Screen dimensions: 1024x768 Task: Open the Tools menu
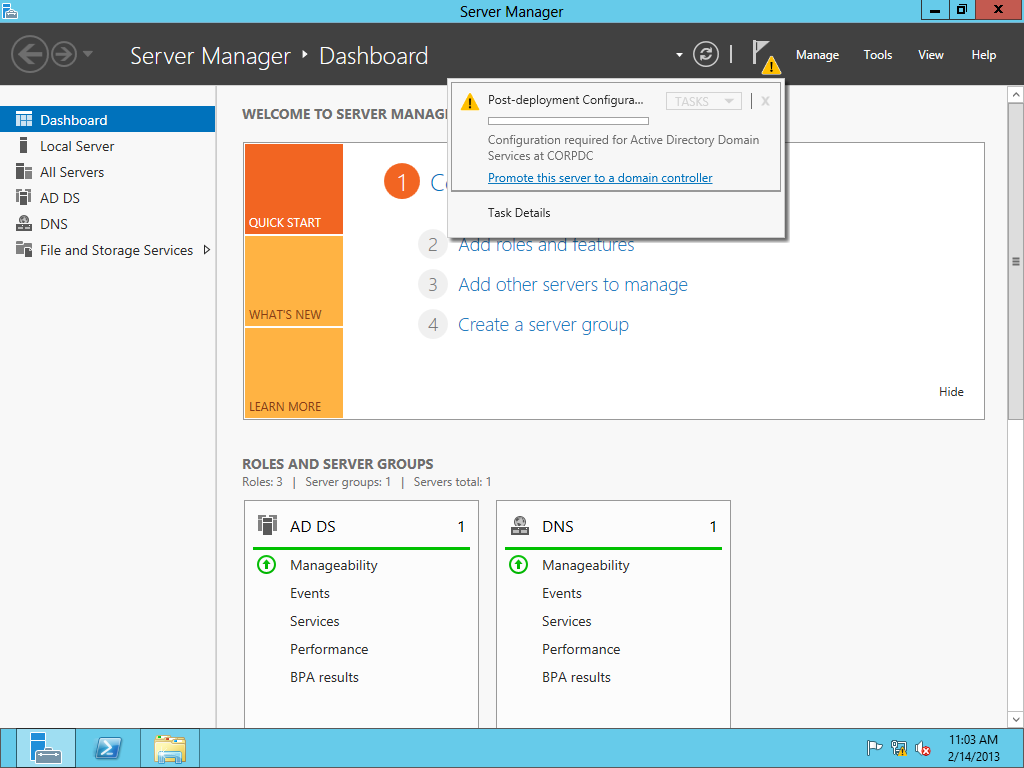[x=877, y=55]
